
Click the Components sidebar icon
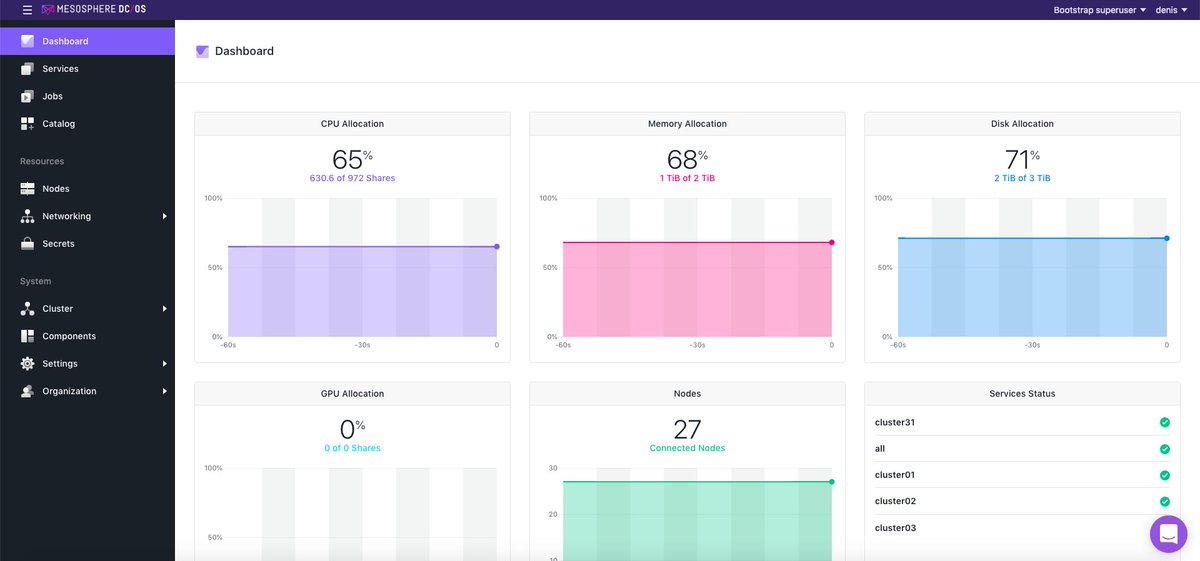click(x=27, y=336)
